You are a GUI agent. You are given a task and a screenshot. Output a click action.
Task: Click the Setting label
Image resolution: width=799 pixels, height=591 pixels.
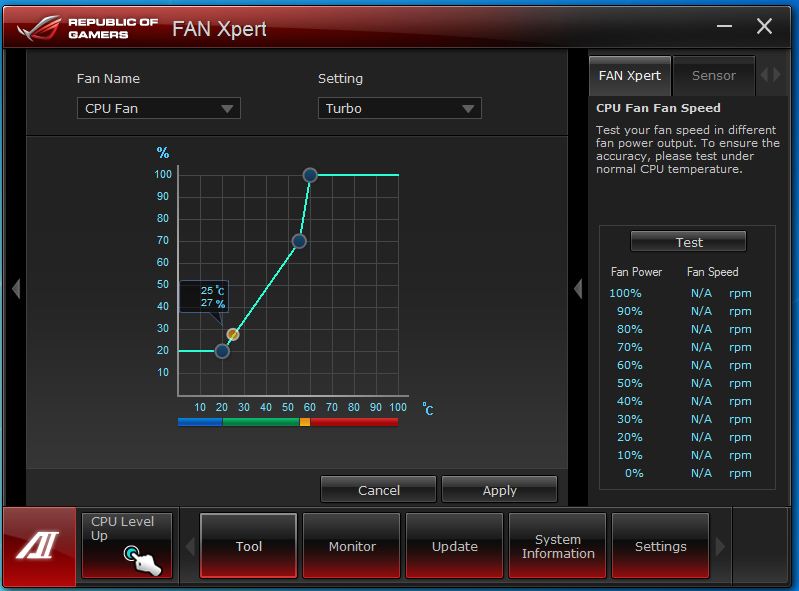pyautogui.click(x=340, y=78)
